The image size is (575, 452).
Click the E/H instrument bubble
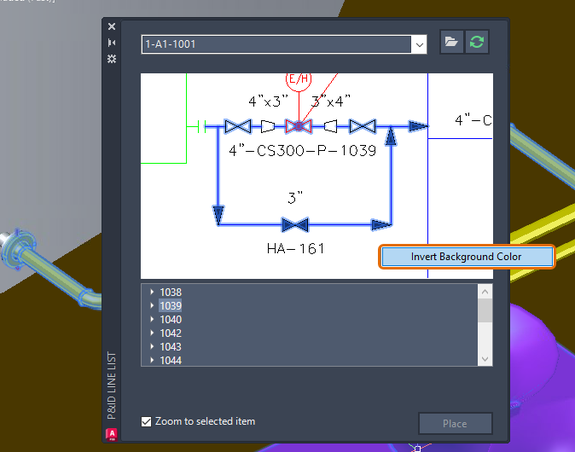[x=299, y=80]
